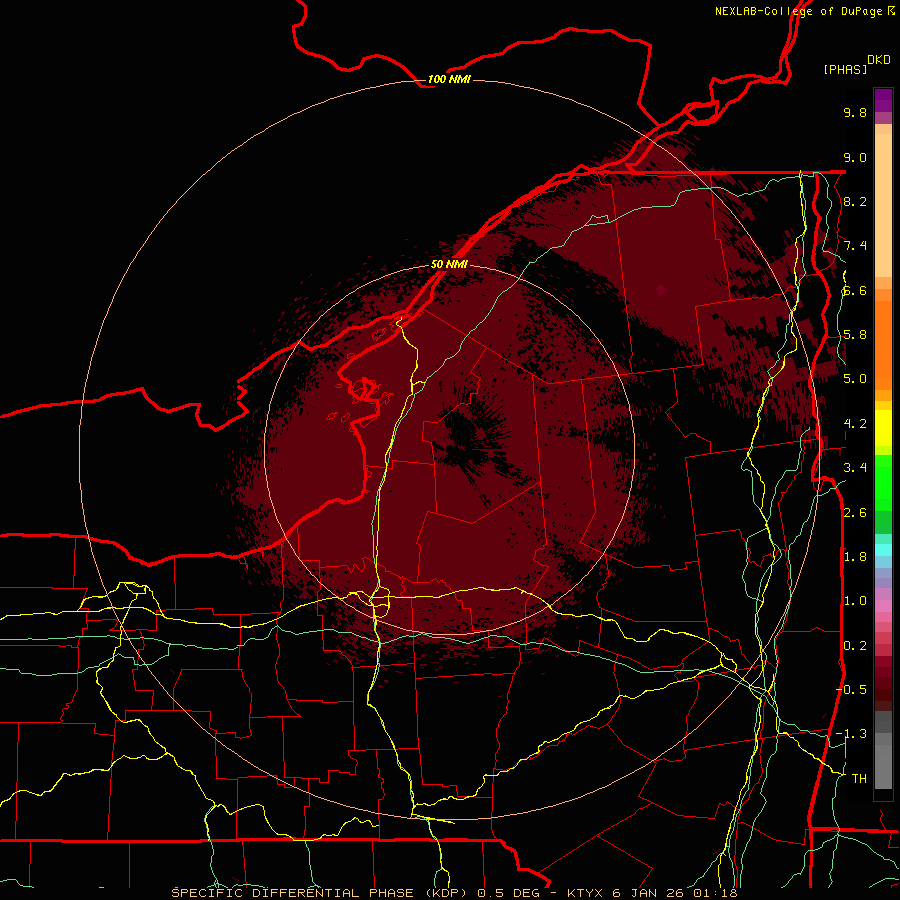
Task: Click the 1.0 legend value
Action: (x=855, y=601)
